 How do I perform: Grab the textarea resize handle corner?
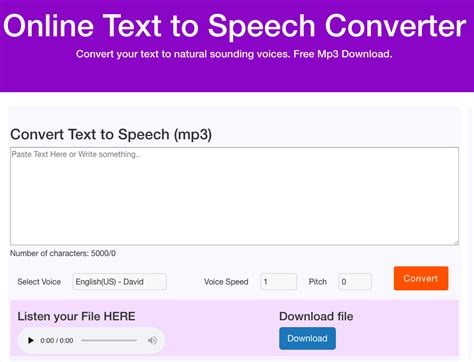(x=456, y=242)
